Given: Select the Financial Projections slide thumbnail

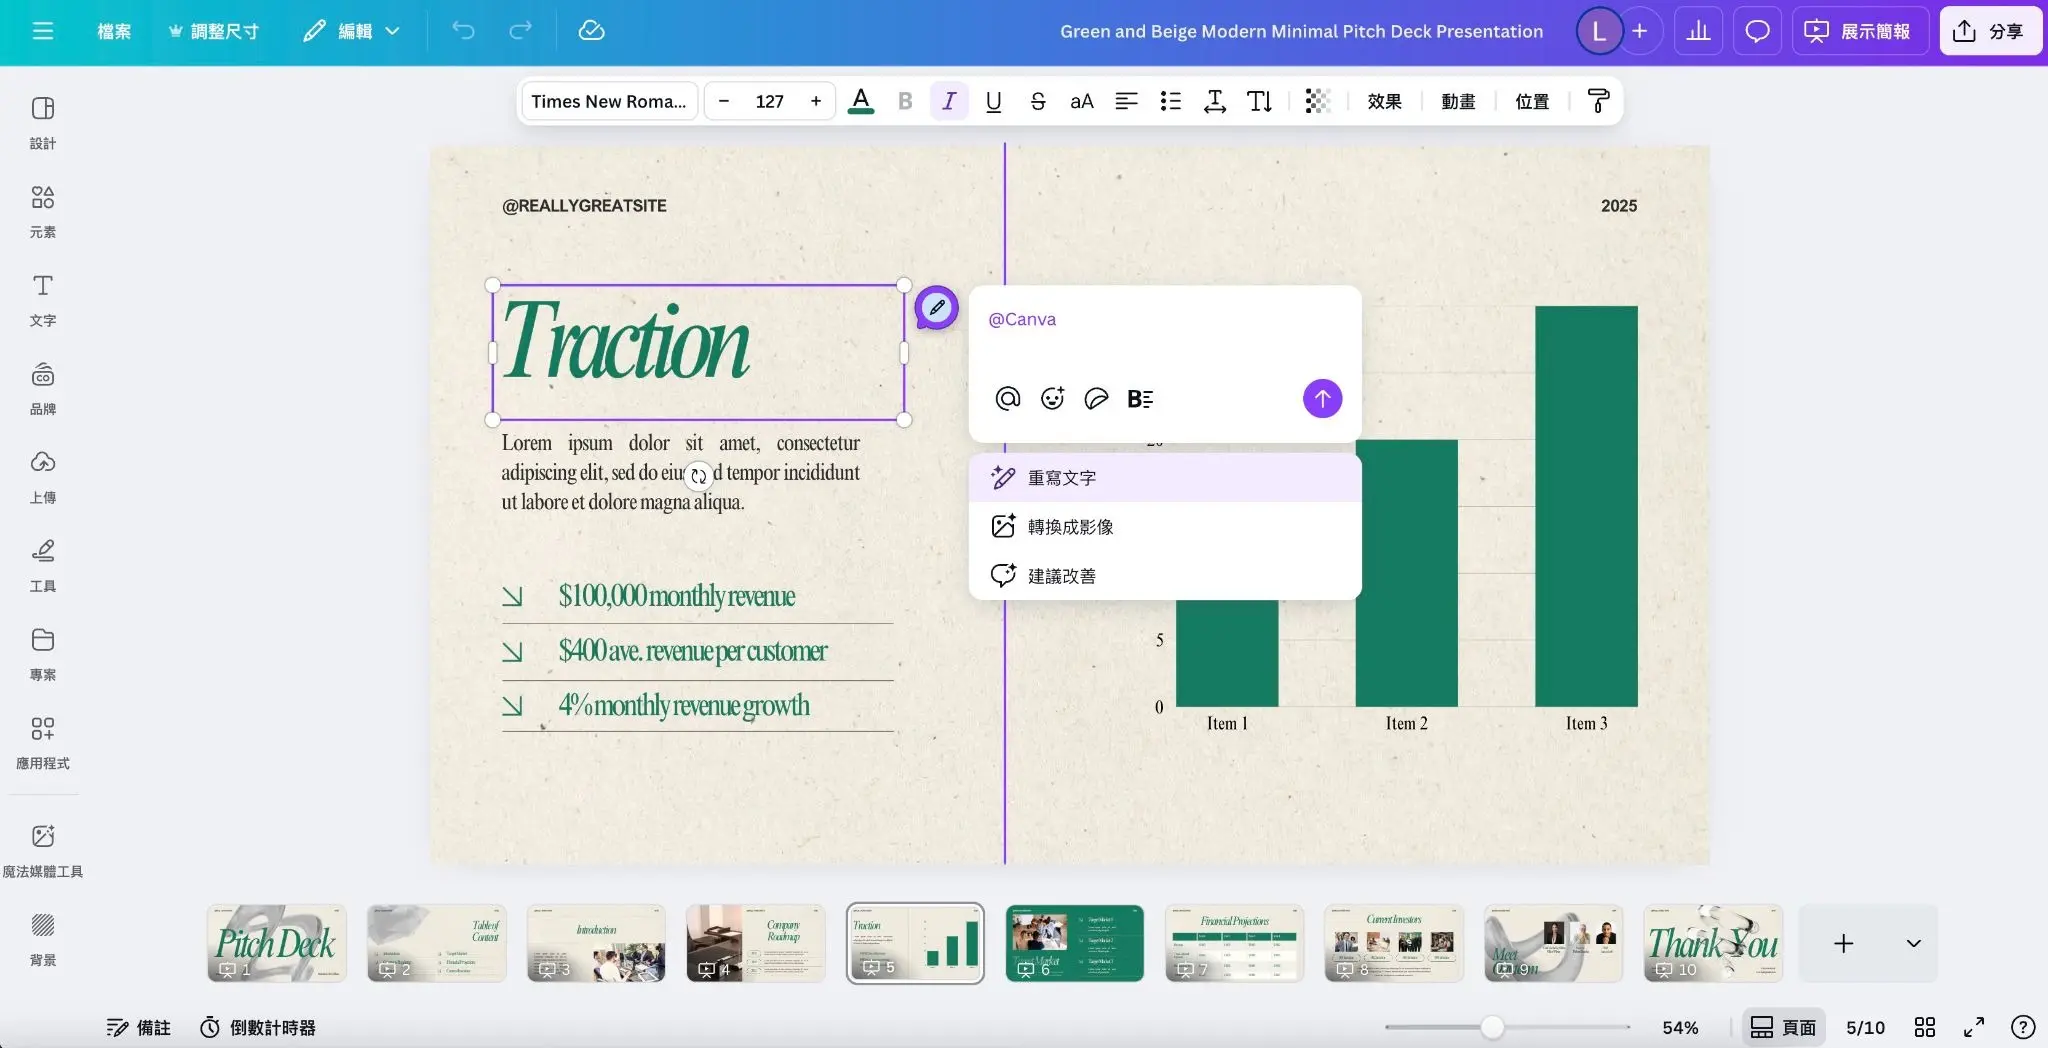Looking at the screenshot, I should click(x=1234, y=941).
